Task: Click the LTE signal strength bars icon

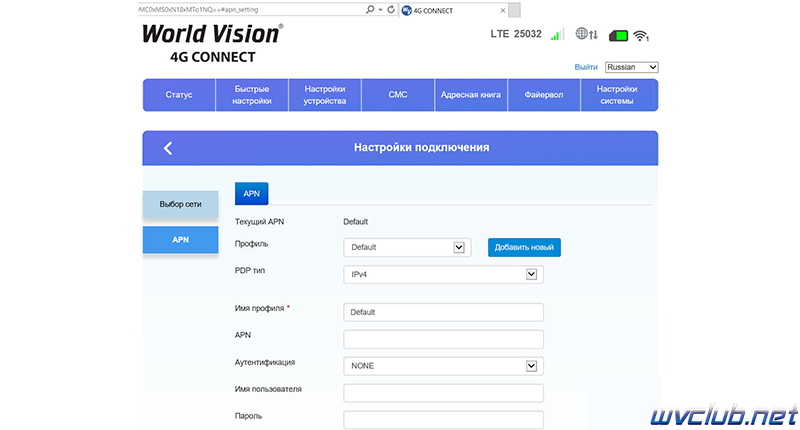Action: point(557,35)
